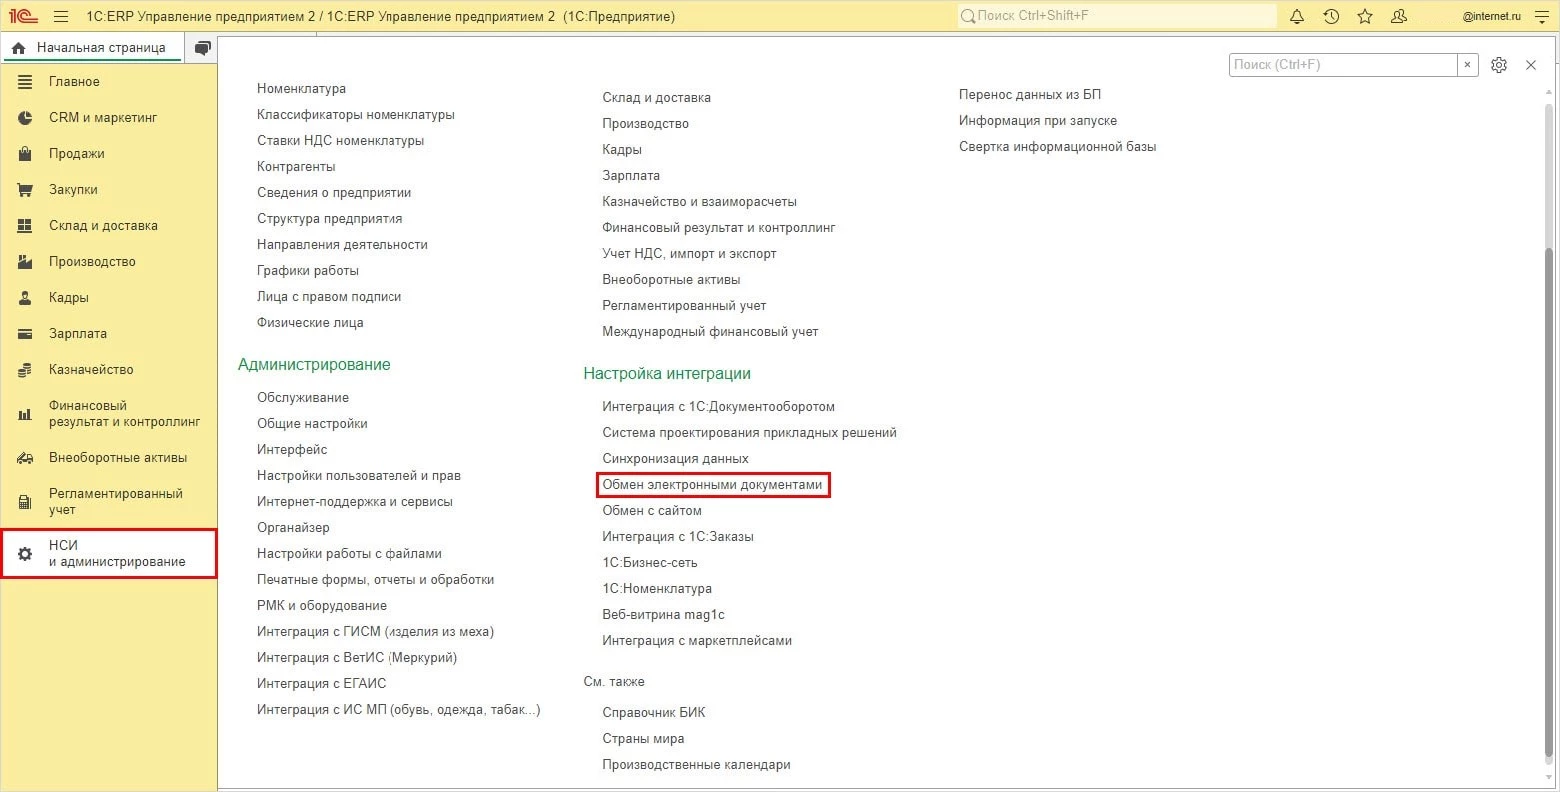Open the Обслуживание link
This screenshot has width=1560, height=792.
pyautogui.click(x=303, y=398)
